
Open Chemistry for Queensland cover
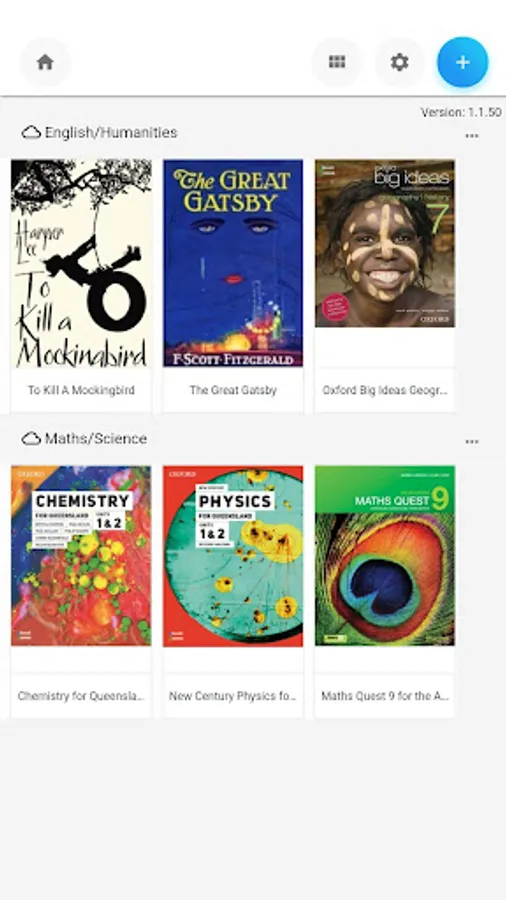[x=81, y=556]
